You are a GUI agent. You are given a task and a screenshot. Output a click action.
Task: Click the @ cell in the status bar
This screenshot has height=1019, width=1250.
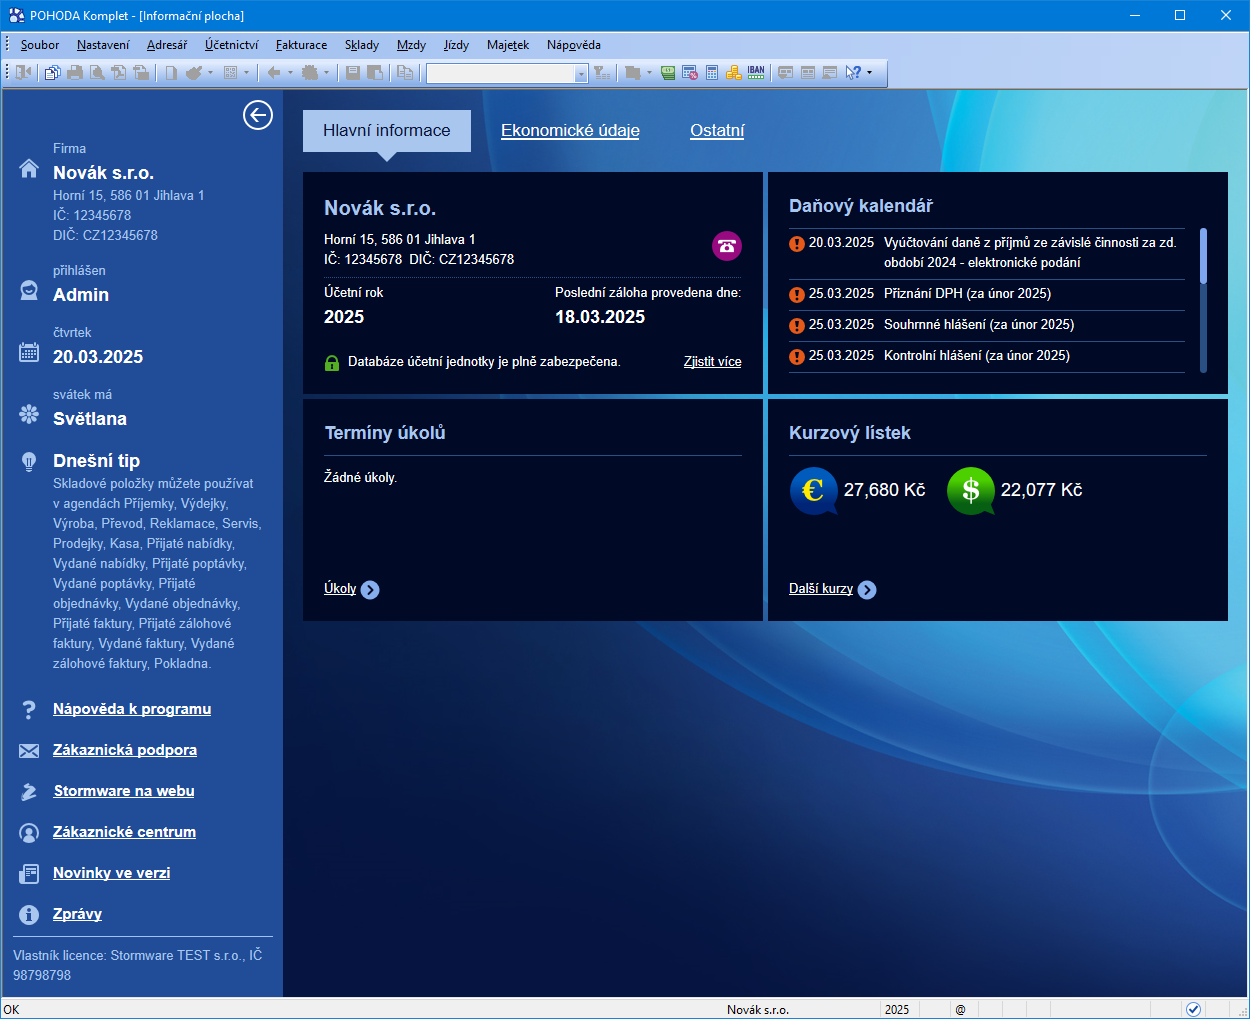(x=960, y=1010)
